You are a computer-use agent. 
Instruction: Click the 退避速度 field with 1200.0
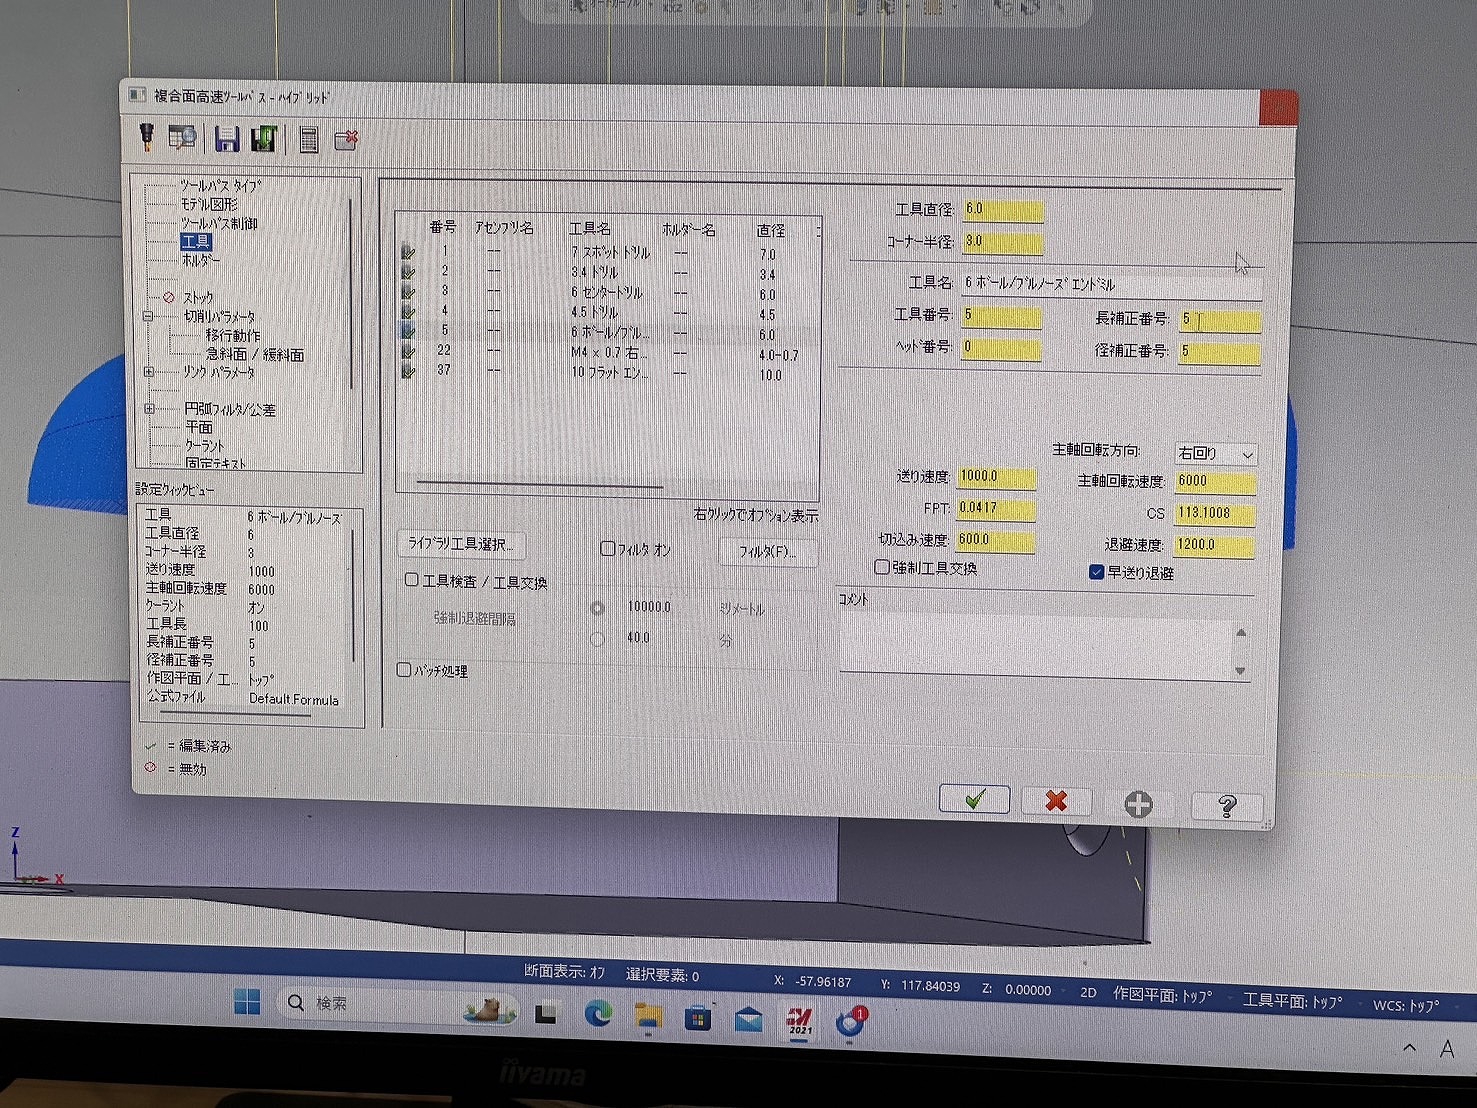1213,546
